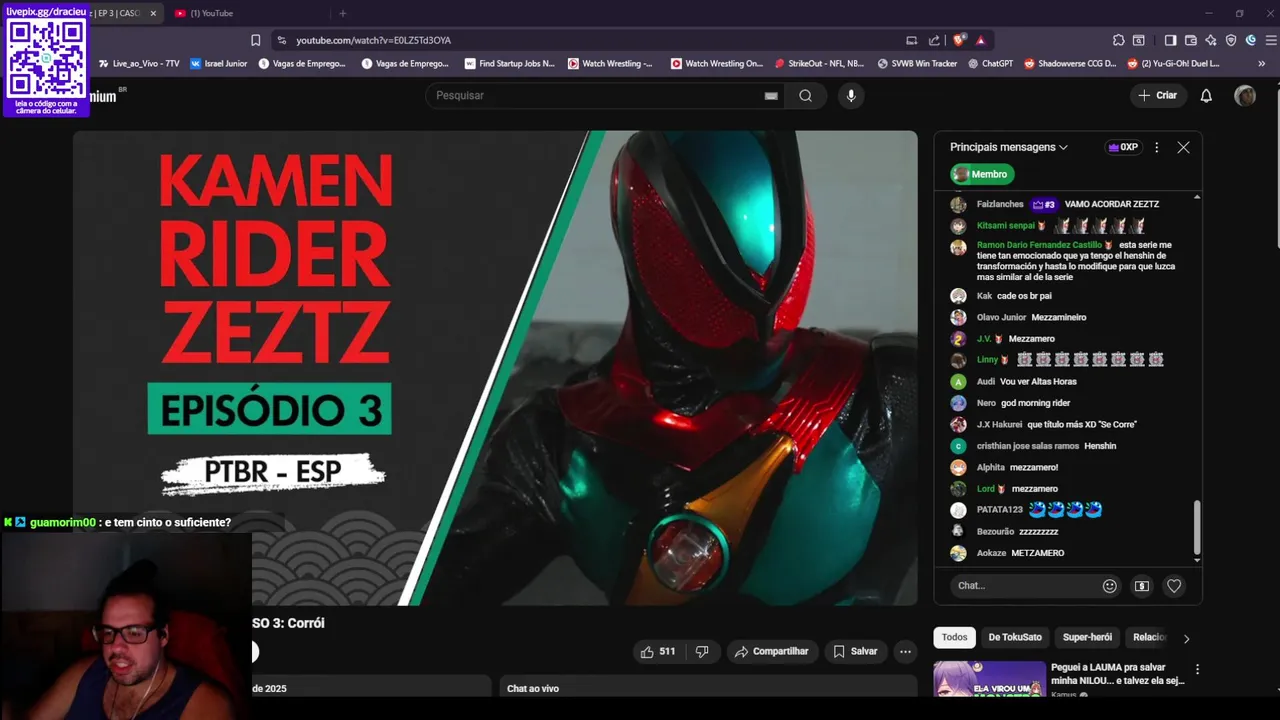Viewport: 1280px width, 720px height.
Task: Select the Todos filter chip
Action: pyautogui.click(x=955, y=637)
